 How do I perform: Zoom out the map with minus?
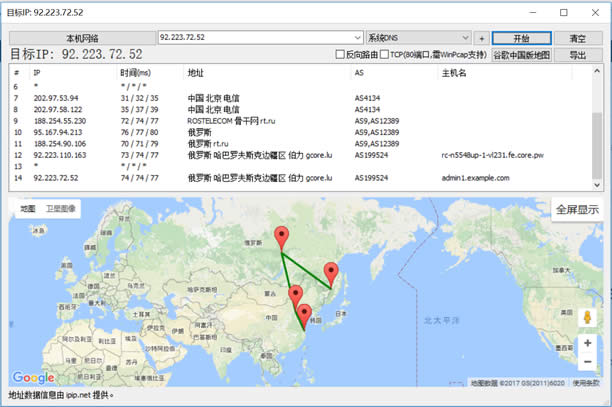coord(587,362)
